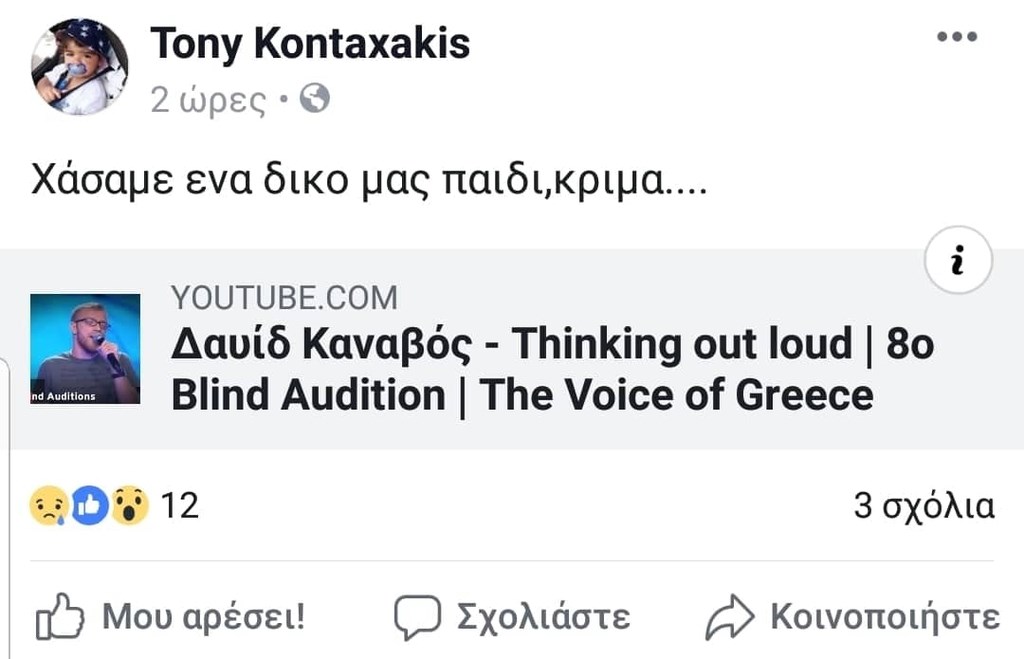Screen dimensions: 1024x659
Task: Click the info "i" icon on link preview
Action: (958, 260)
